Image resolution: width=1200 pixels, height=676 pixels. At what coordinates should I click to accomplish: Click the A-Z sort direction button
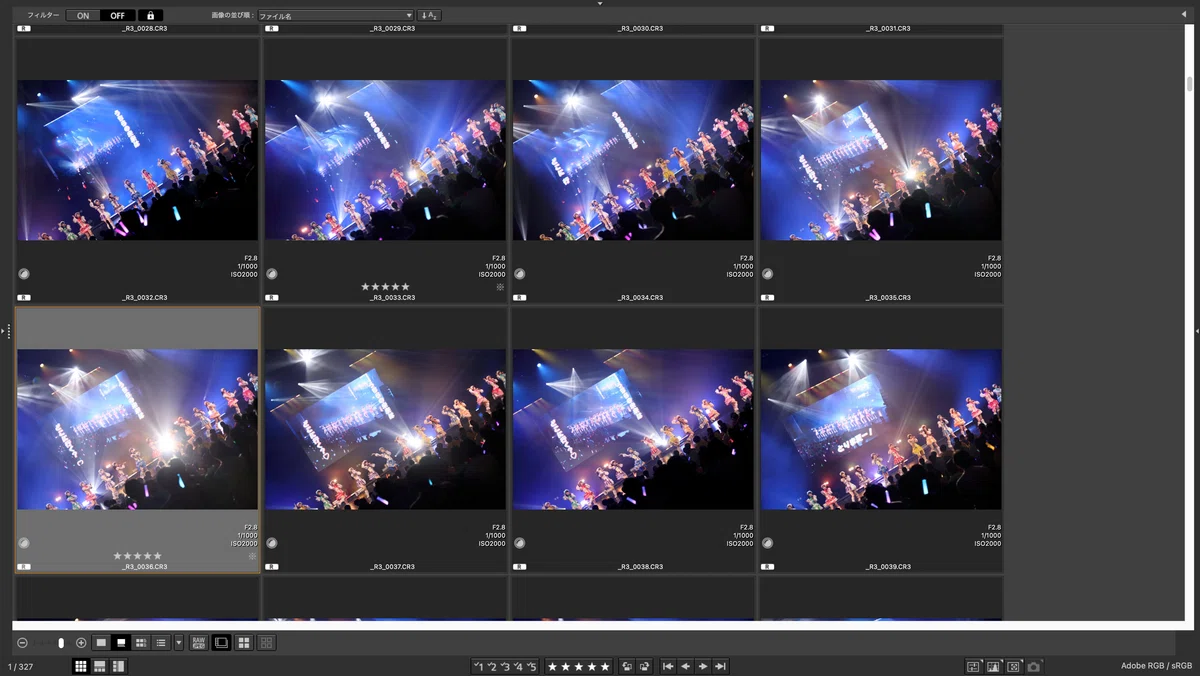(x=429, y=16)
